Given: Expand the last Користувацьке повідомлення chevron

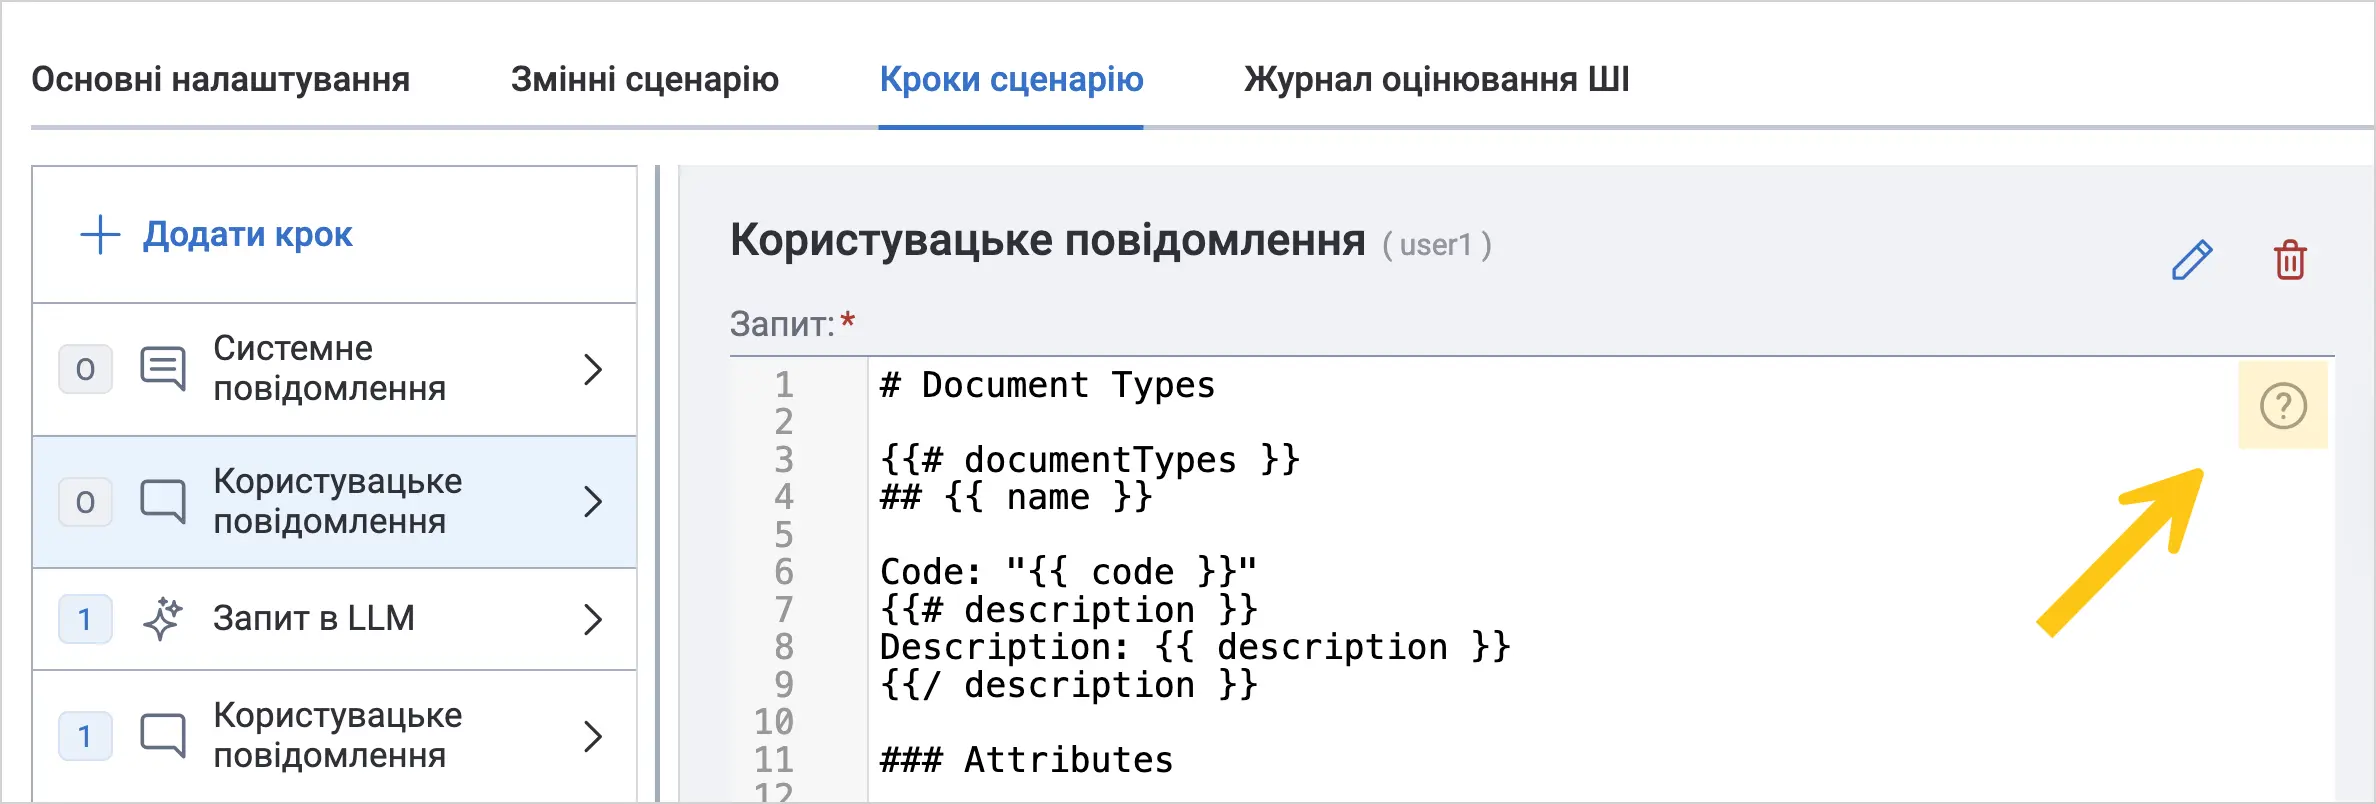Looking at the screenshot, I should [x=593, y=736].
